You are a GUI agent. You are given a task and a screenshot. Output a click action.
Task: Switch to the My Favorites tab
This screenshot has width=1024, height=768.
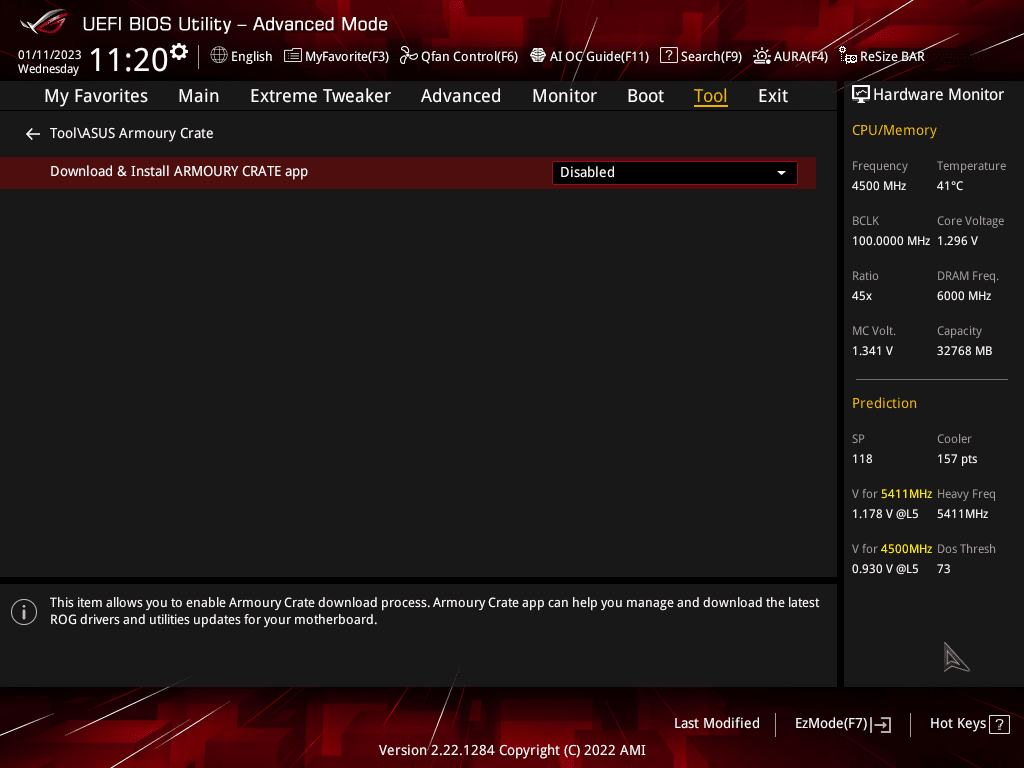[96, 96]
